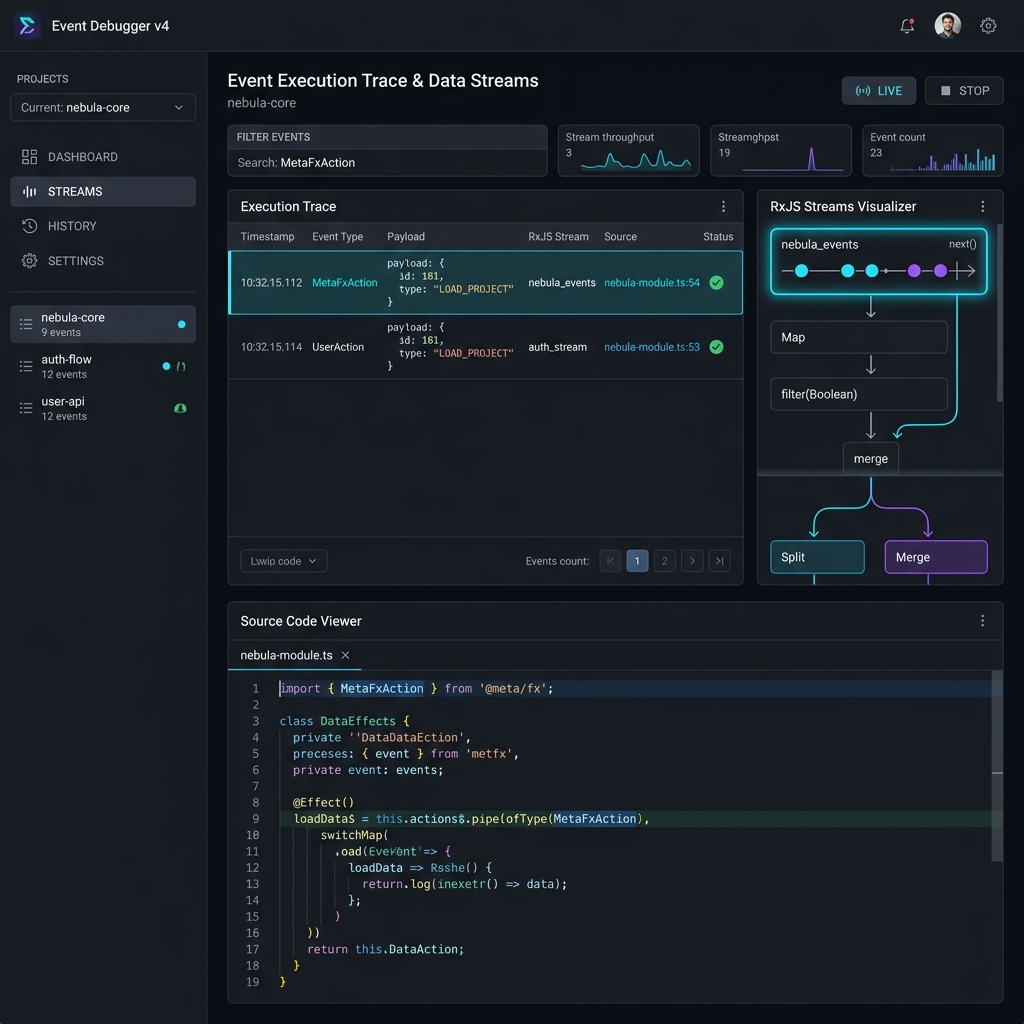Go to events page 1
This screenshot has height=1024, width=1024.
pos(637,561)
